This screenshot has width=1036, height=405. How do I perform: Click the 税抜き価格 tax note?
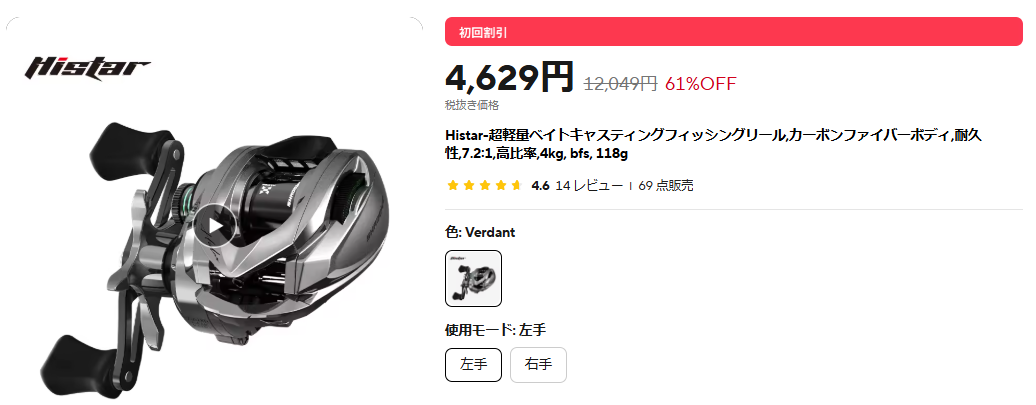[472, 105]
